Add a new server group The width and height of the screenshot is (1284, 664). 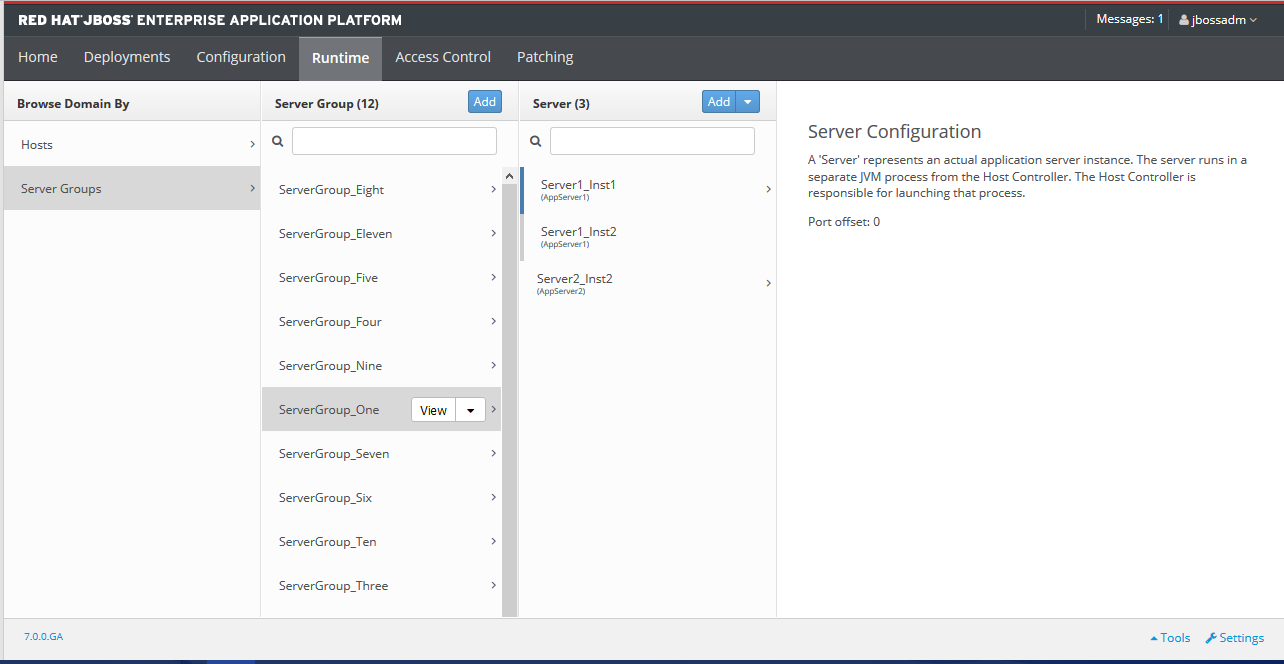click(485, 102)
